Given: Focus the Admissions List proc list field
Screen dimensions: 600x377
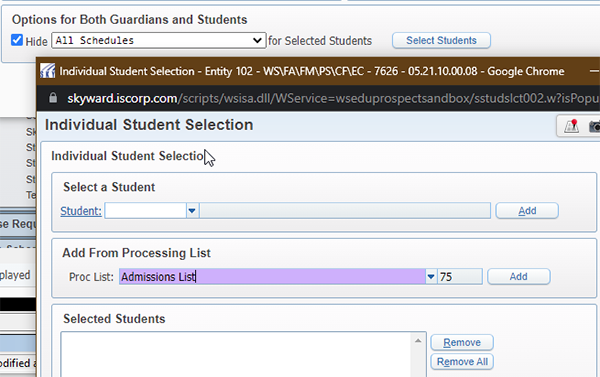Looking at the screenshot, I should [x=272, y=276].
